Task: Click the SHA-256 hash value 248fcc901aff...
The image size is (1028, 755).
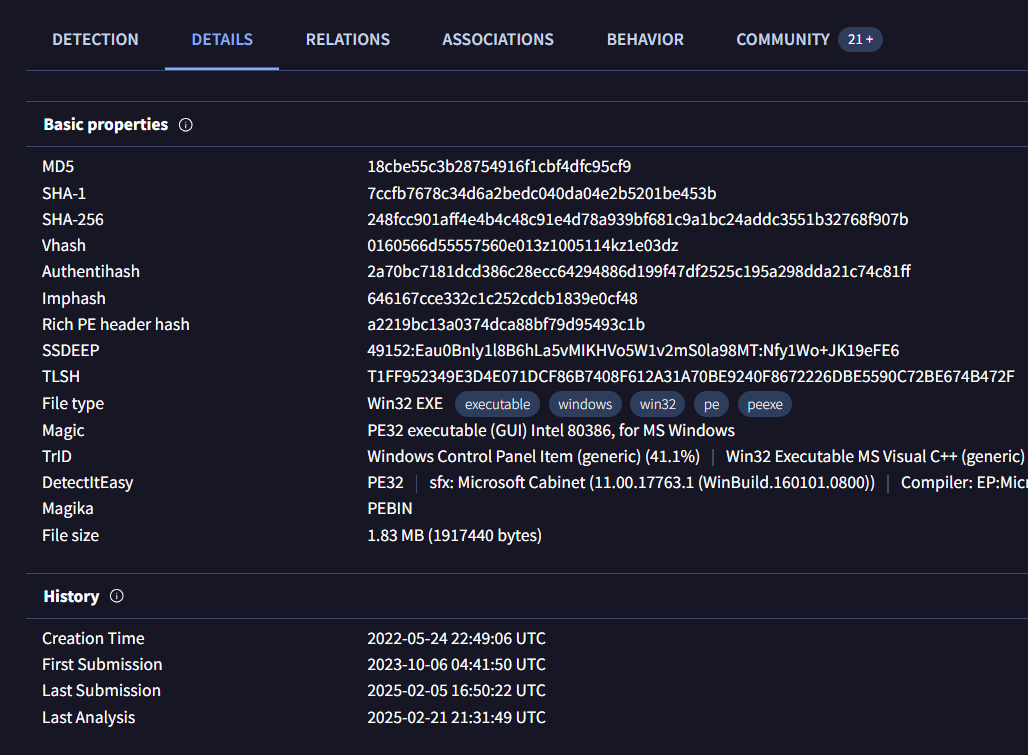Action: pyautogui.click(x=637, y=220)
